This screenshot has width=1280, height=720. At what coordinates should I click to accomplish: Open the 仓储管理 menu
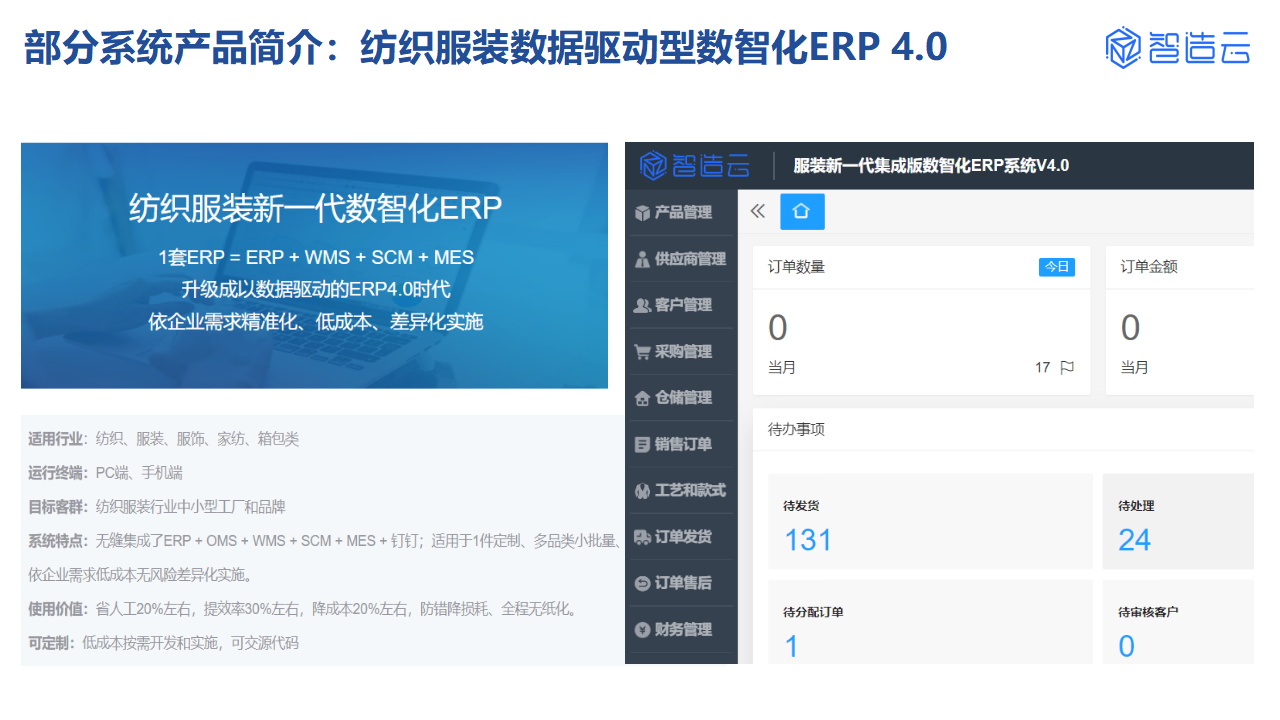coord(682,398)
